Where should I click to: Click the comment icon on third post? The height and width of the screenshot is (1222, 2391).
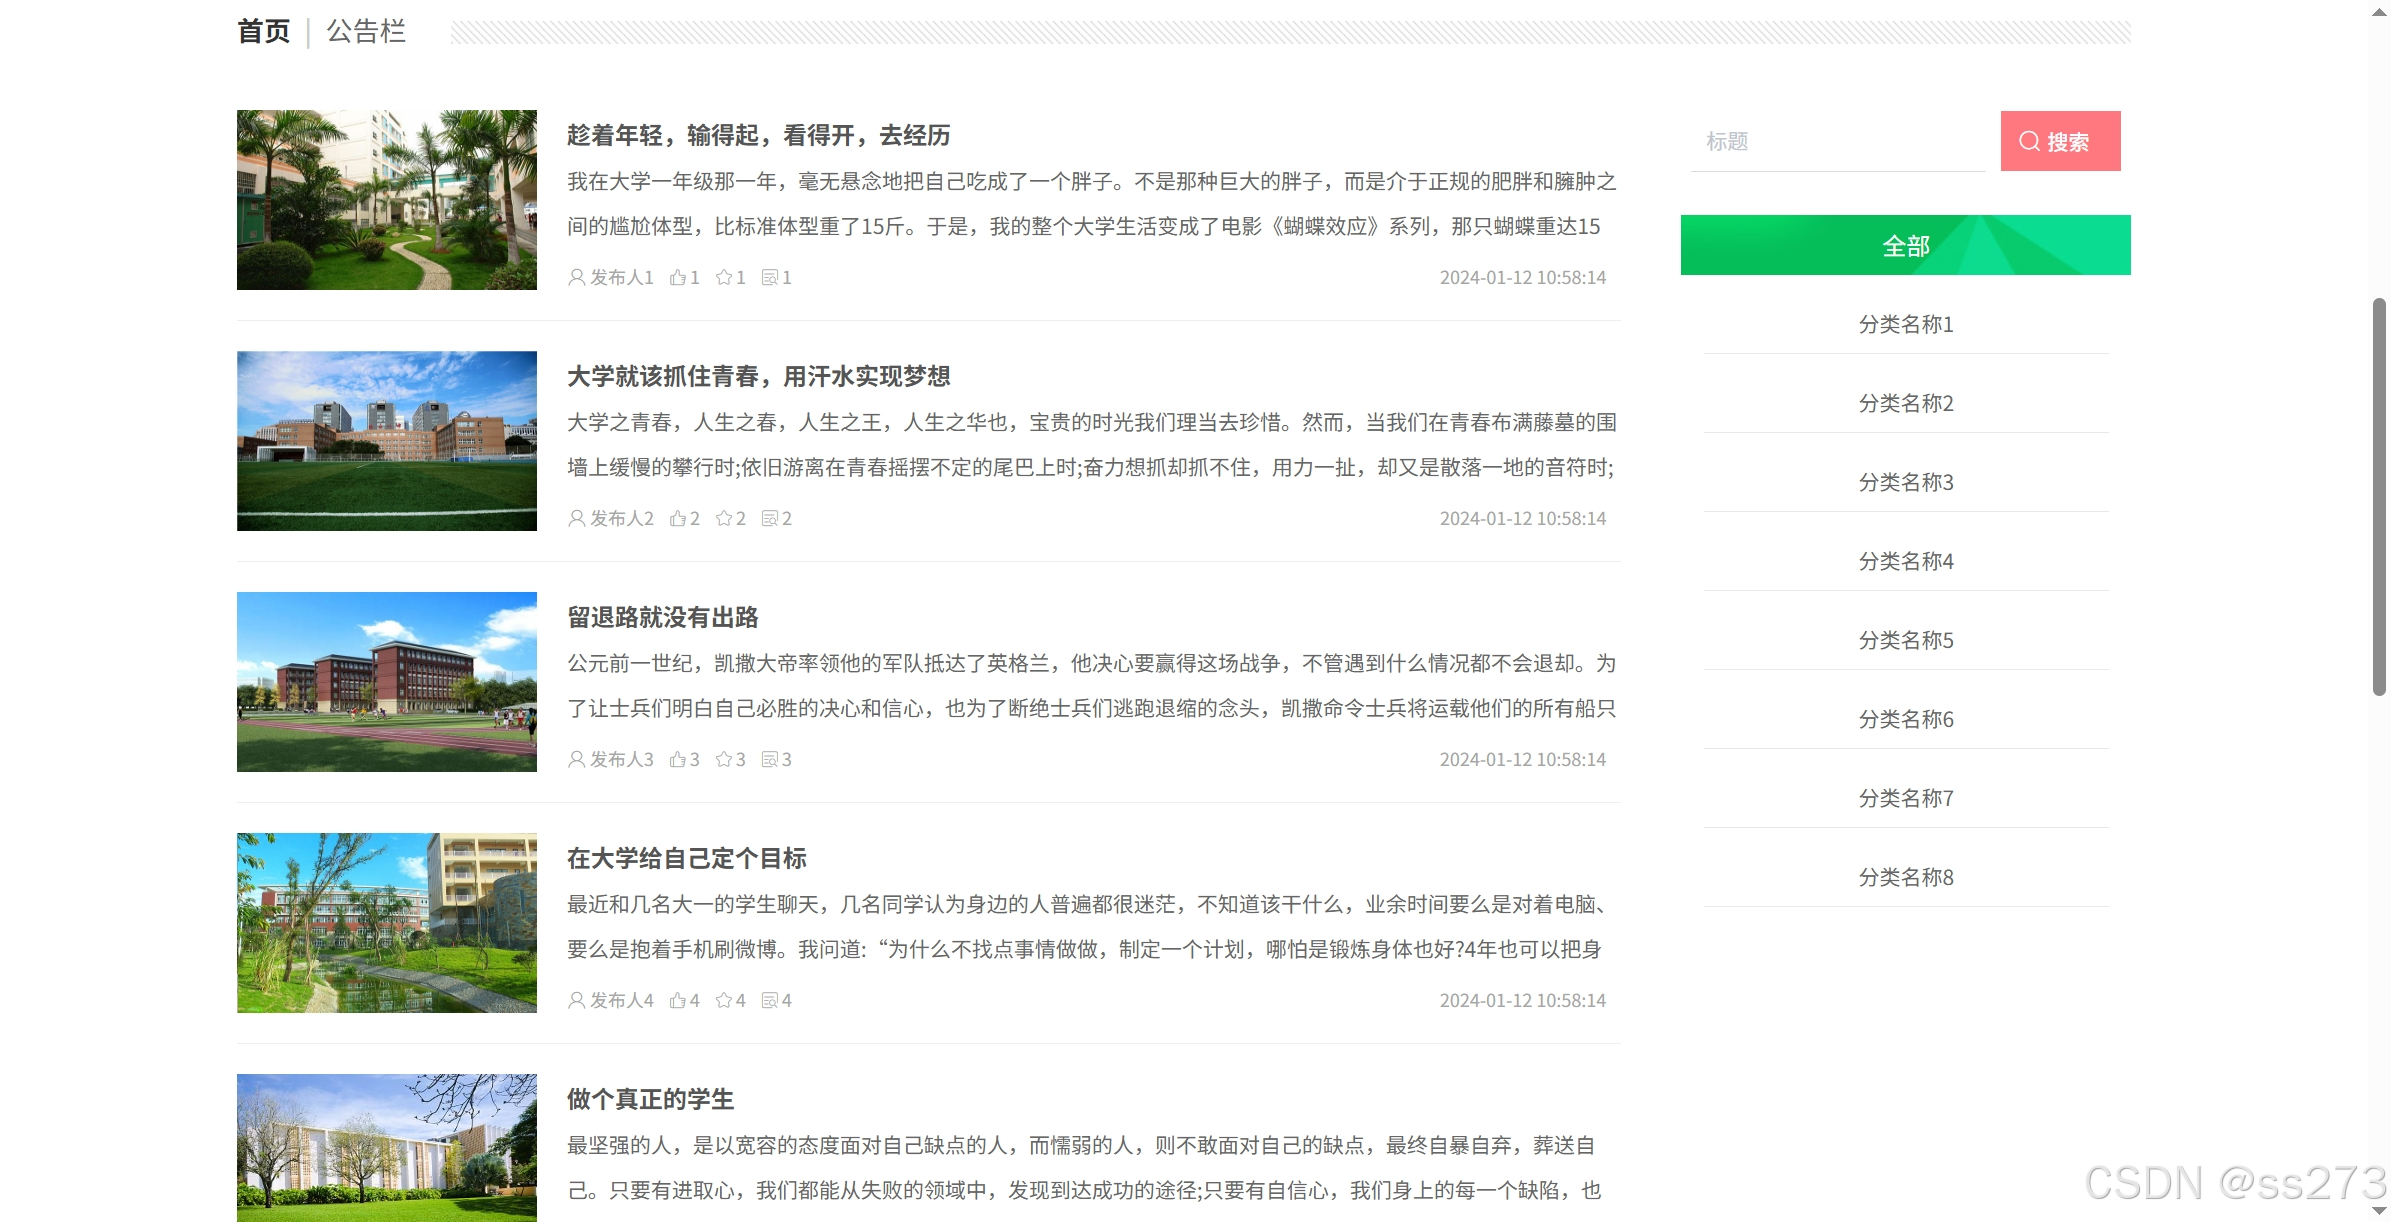click(770, 760)
